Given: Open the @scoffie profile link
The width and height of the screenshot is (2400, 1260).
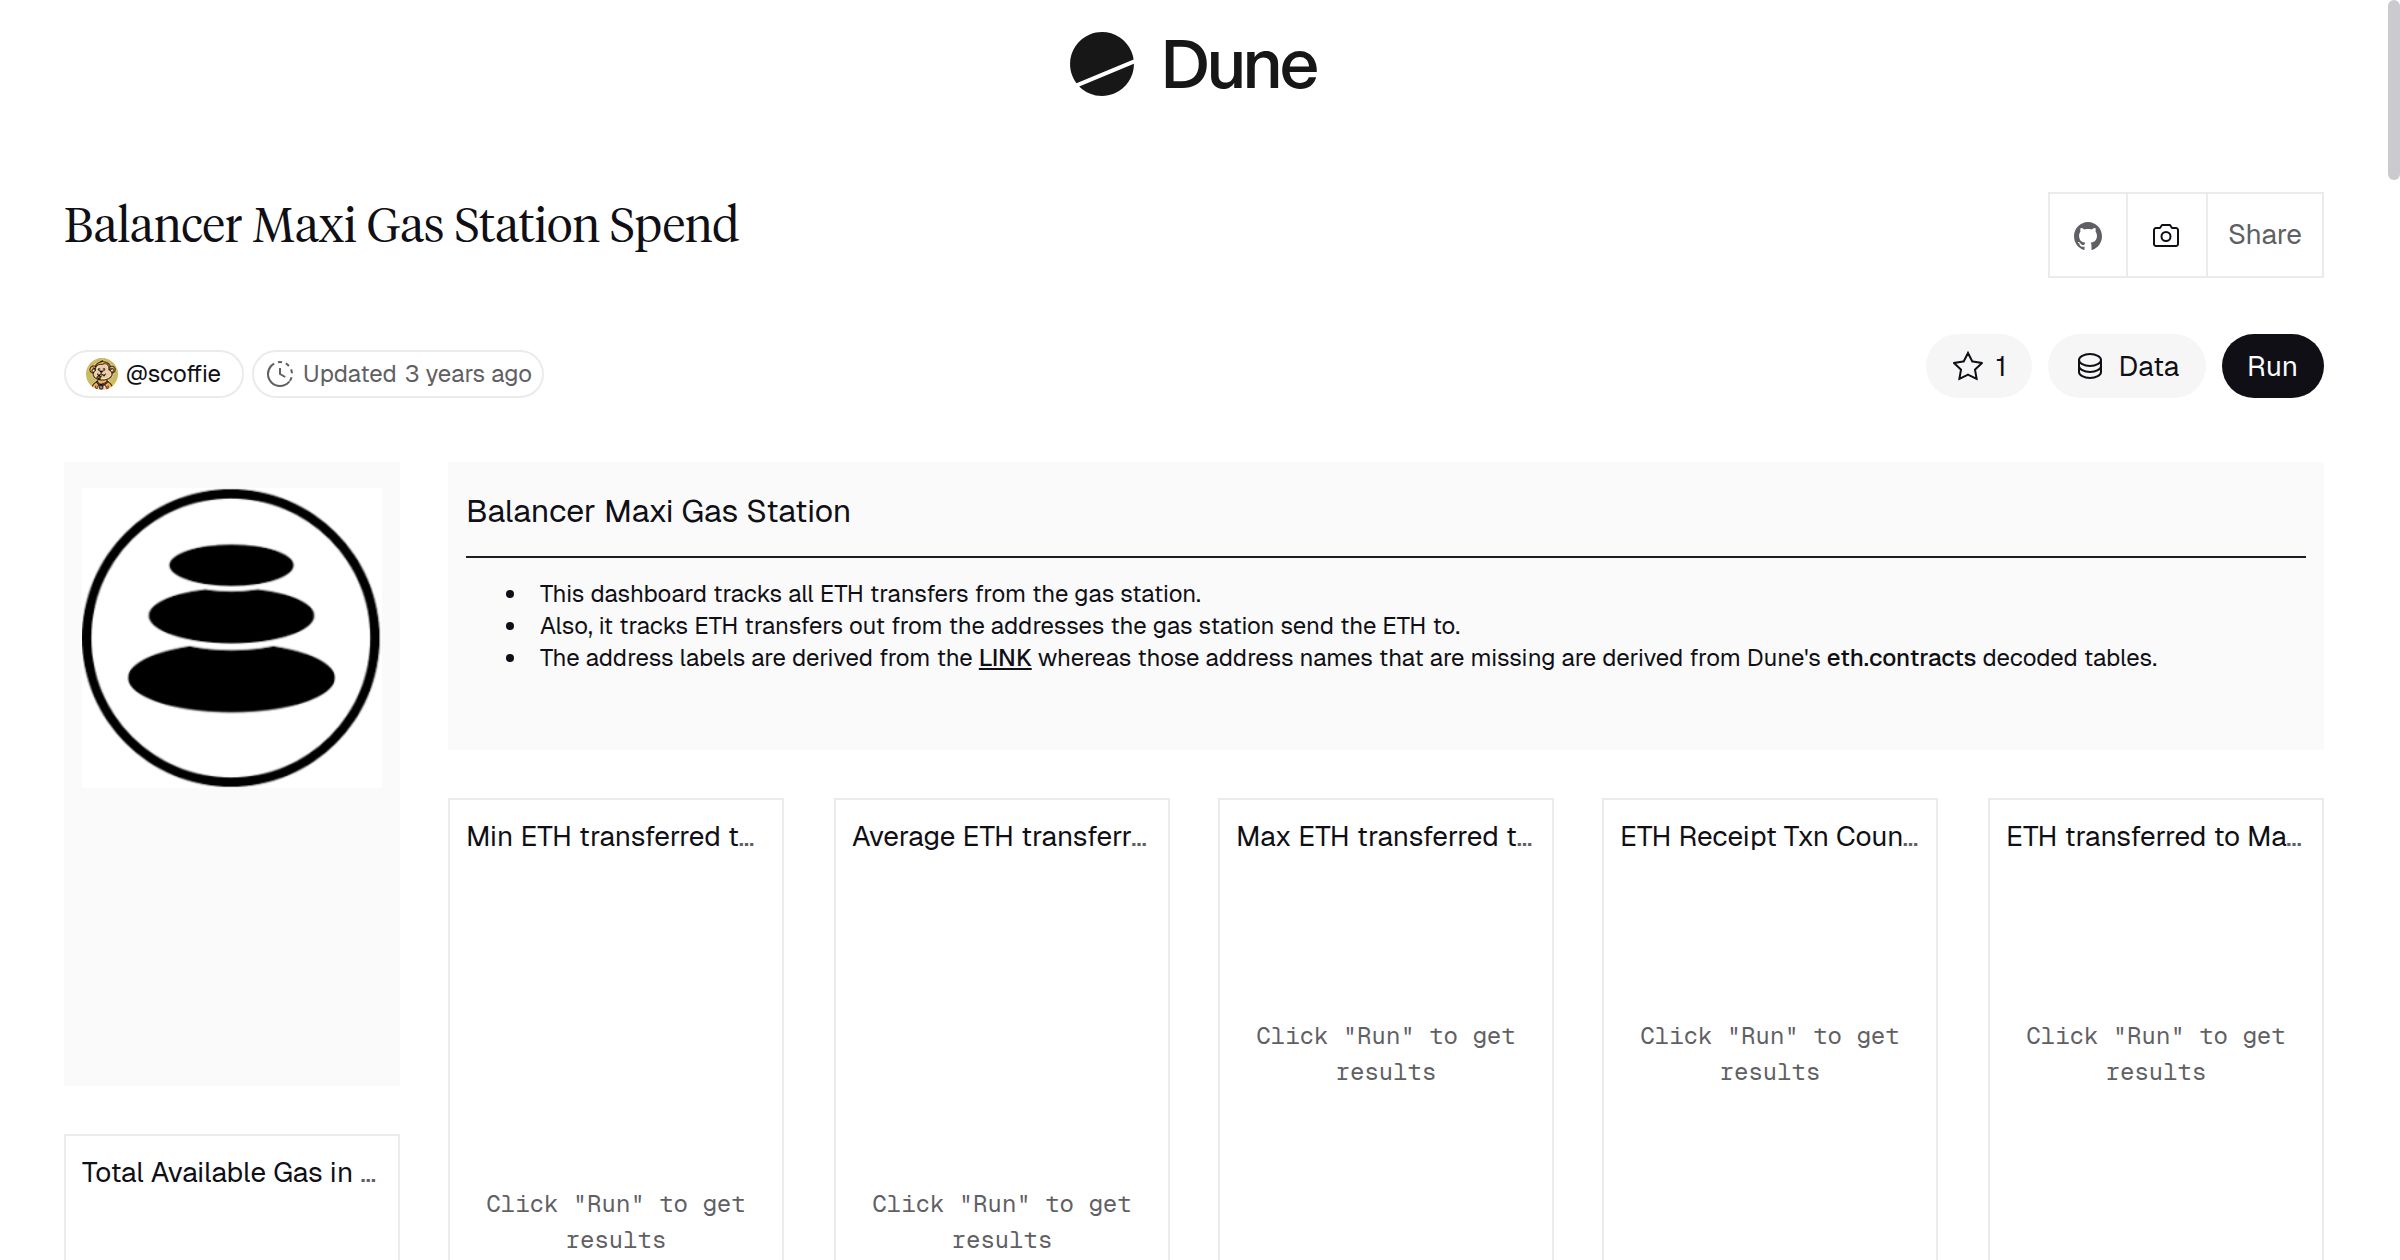Looking at the screenshot, I should point(173,374).
